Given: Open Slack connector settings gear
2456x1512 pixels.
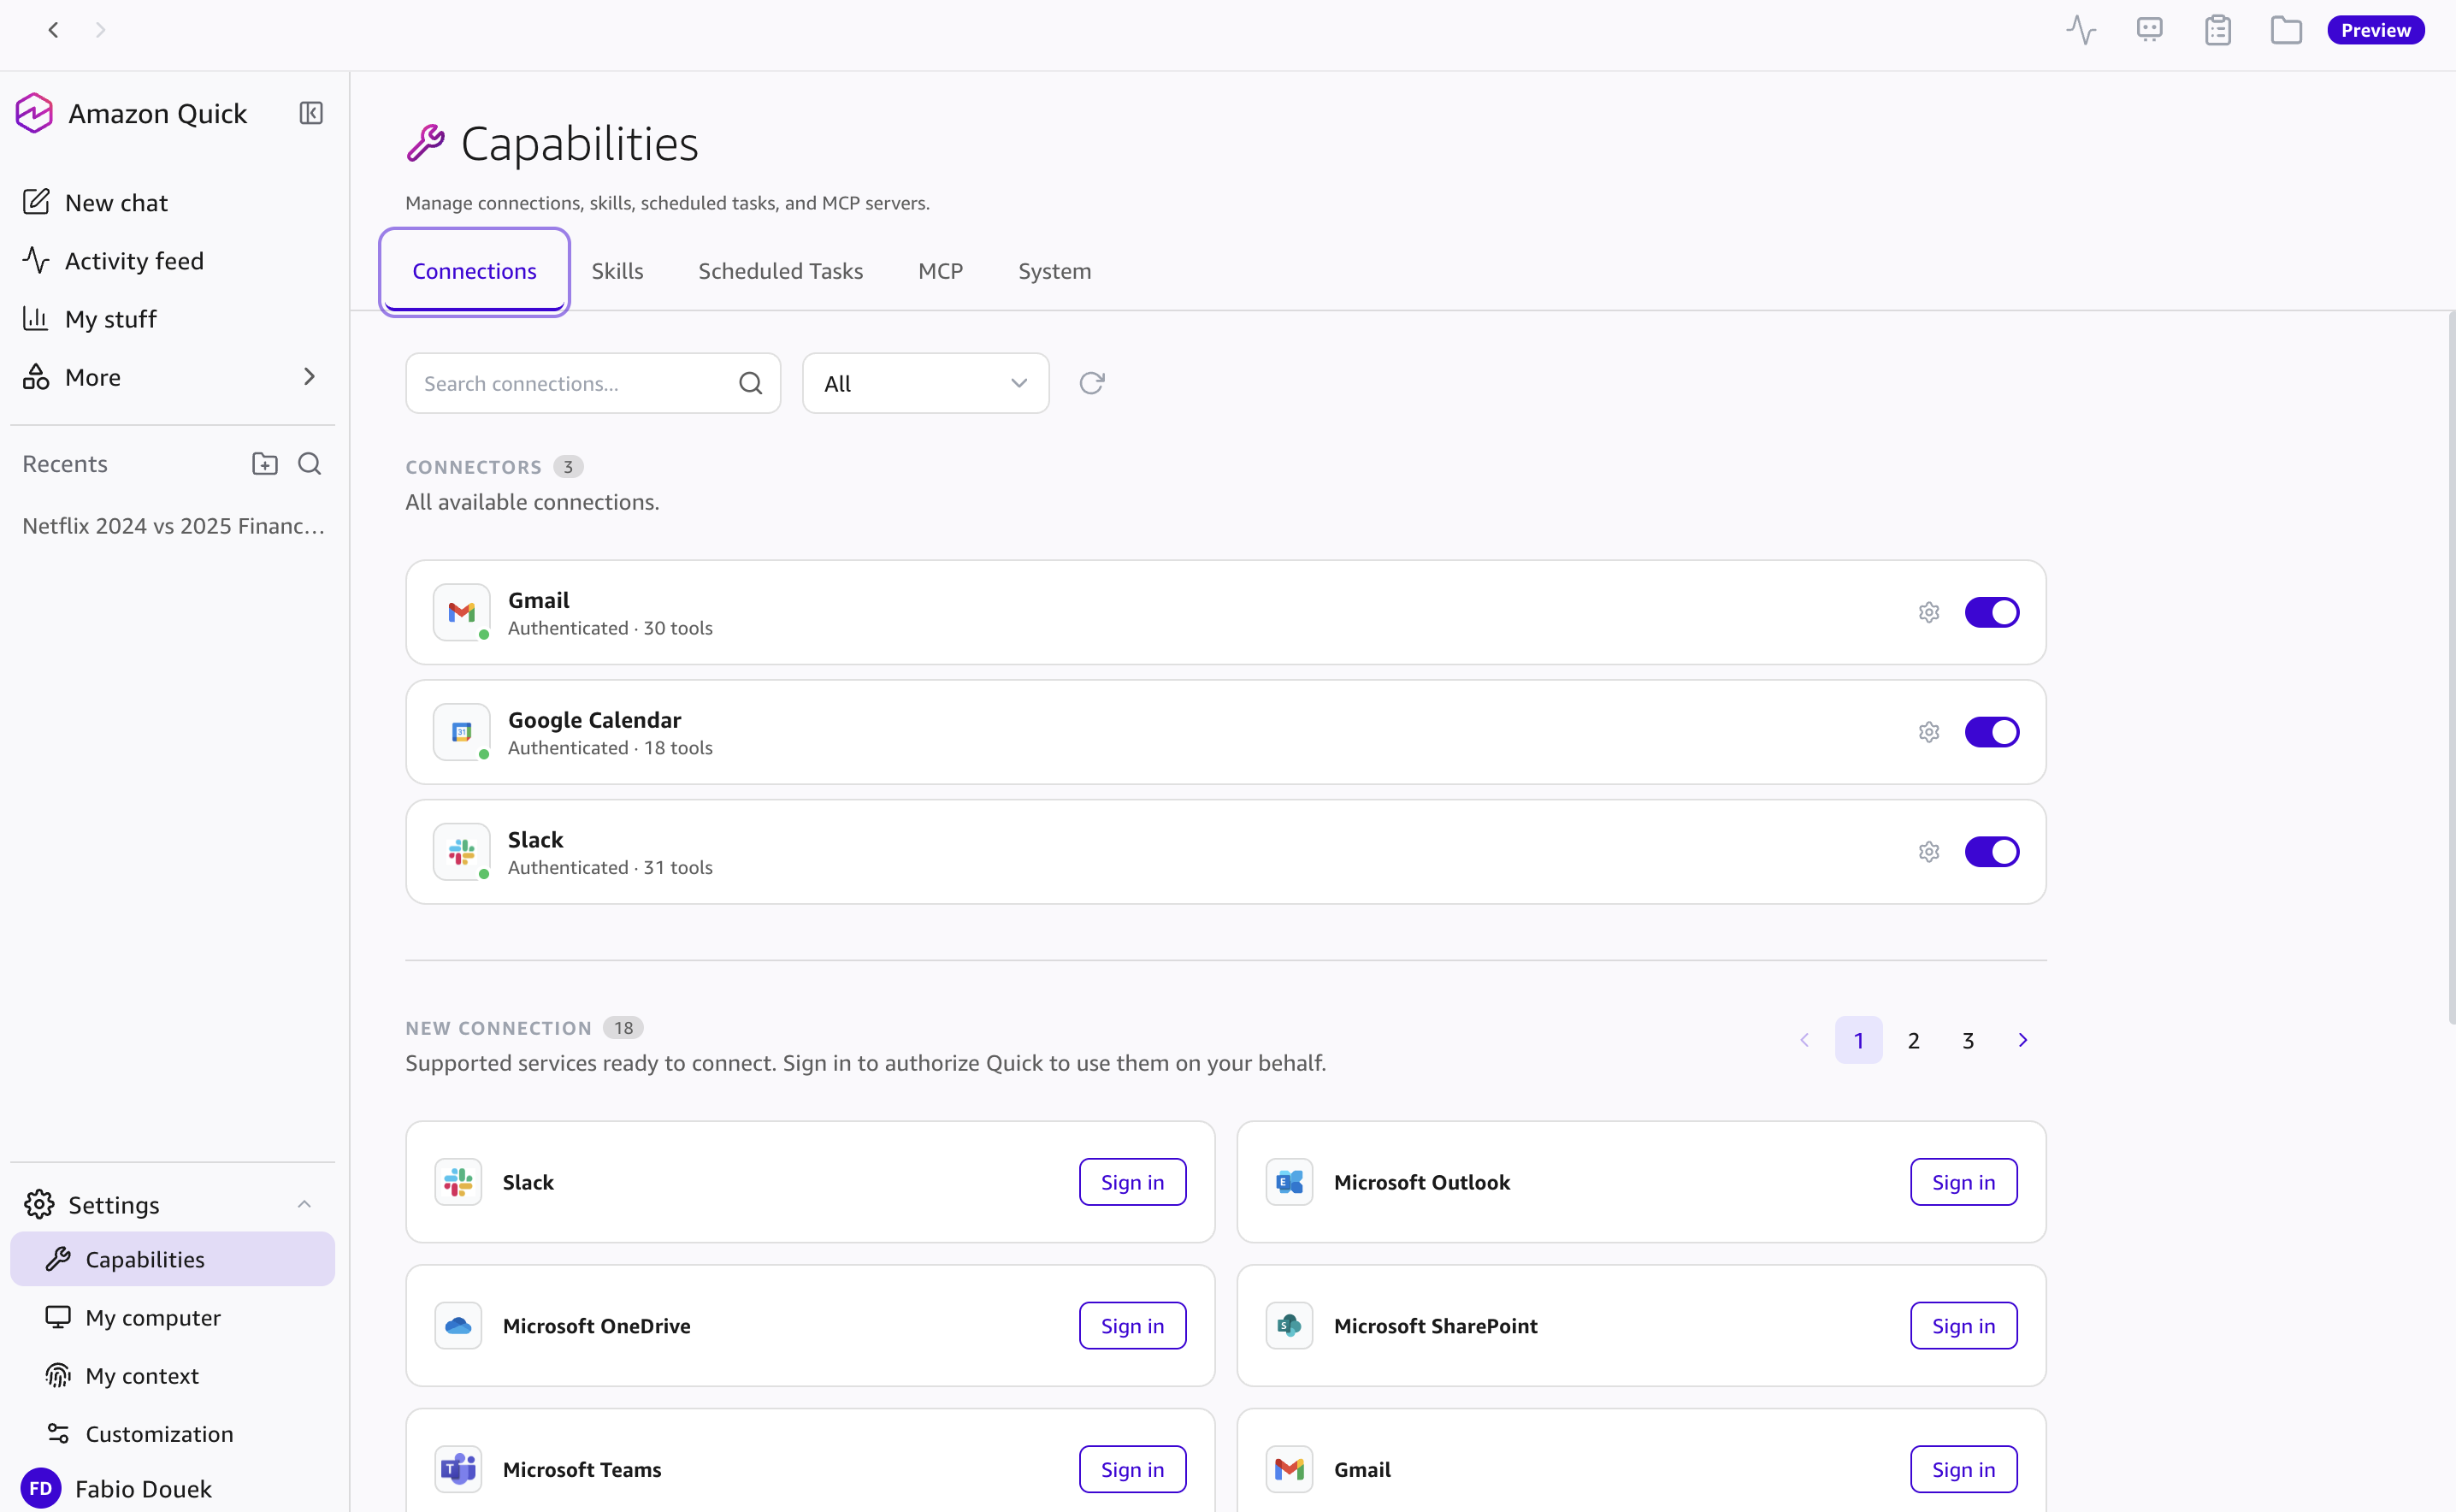Looking at the screenshot, I should pos(1929,852).
